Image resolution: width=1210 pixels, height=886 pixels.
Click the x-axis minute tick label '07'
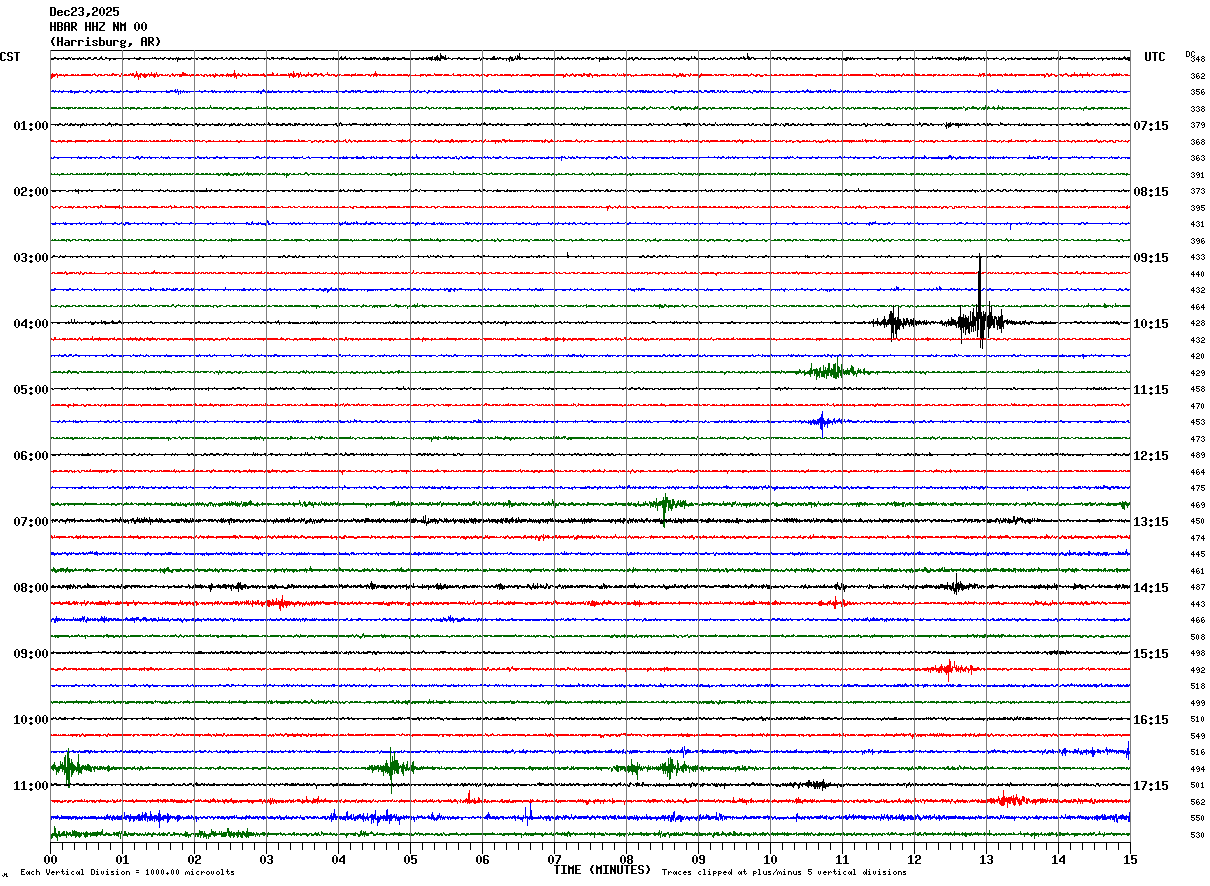point(554,859)
